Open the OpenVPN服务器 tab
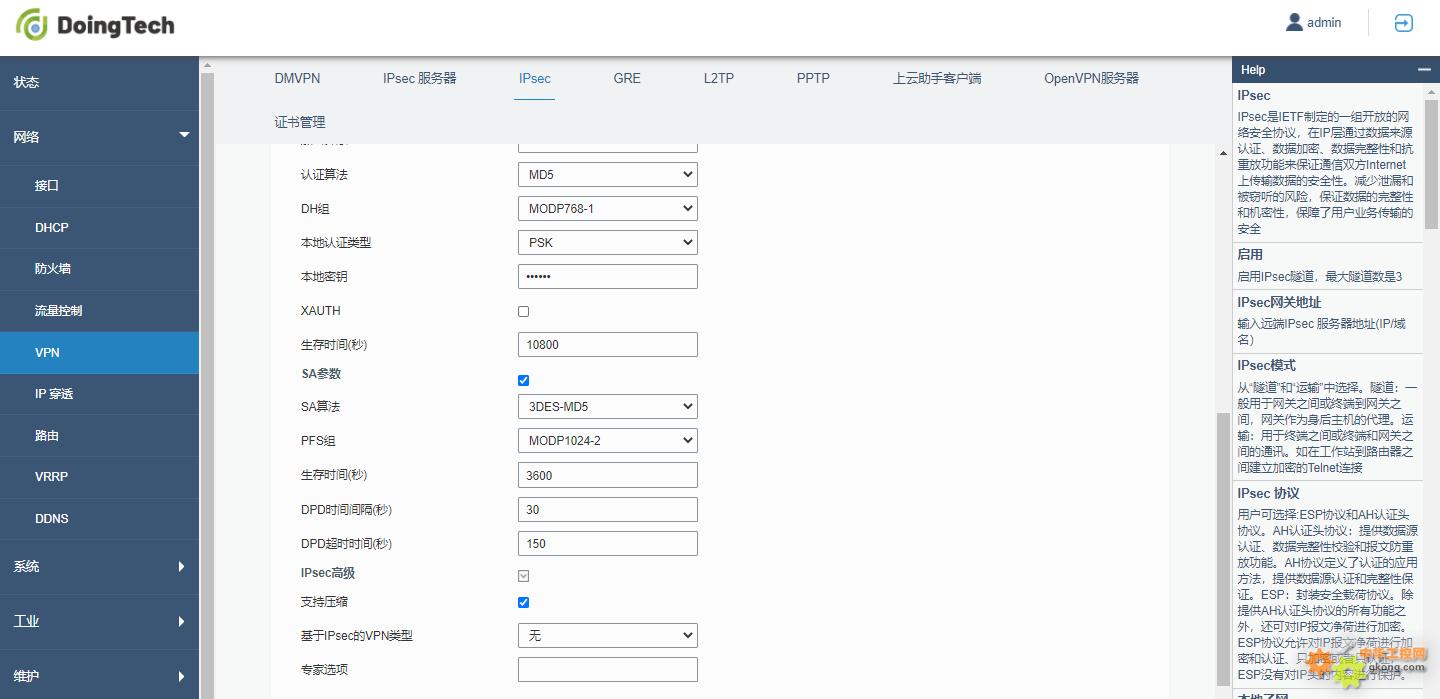Viewport: 1440px width, 699px height. (1091, 78)
